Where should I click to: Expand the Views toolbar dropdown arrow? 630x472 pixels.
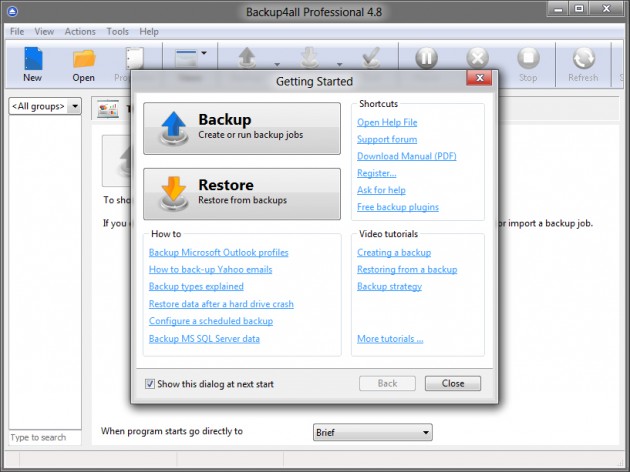click(x=203, y=54)
